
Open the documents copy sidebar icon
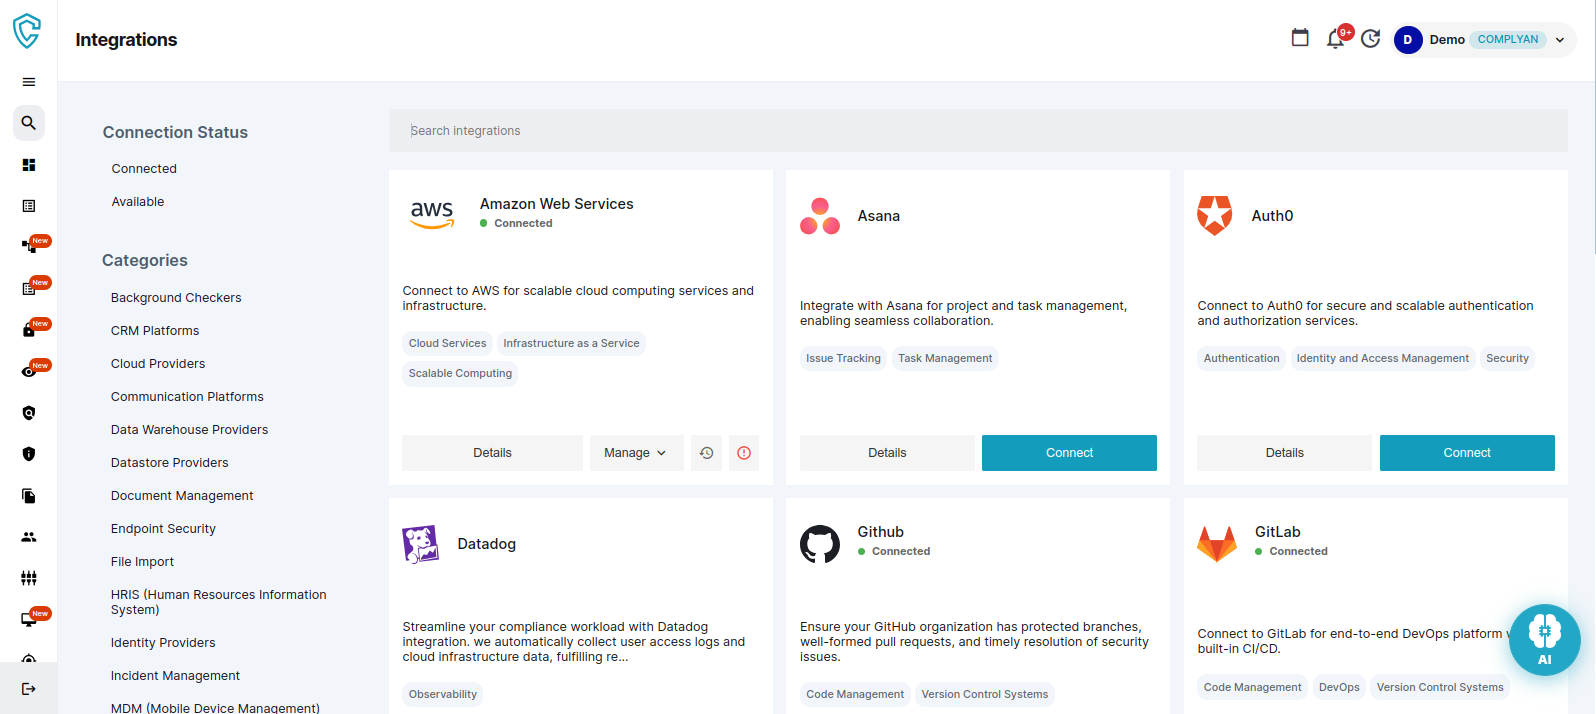29,496
